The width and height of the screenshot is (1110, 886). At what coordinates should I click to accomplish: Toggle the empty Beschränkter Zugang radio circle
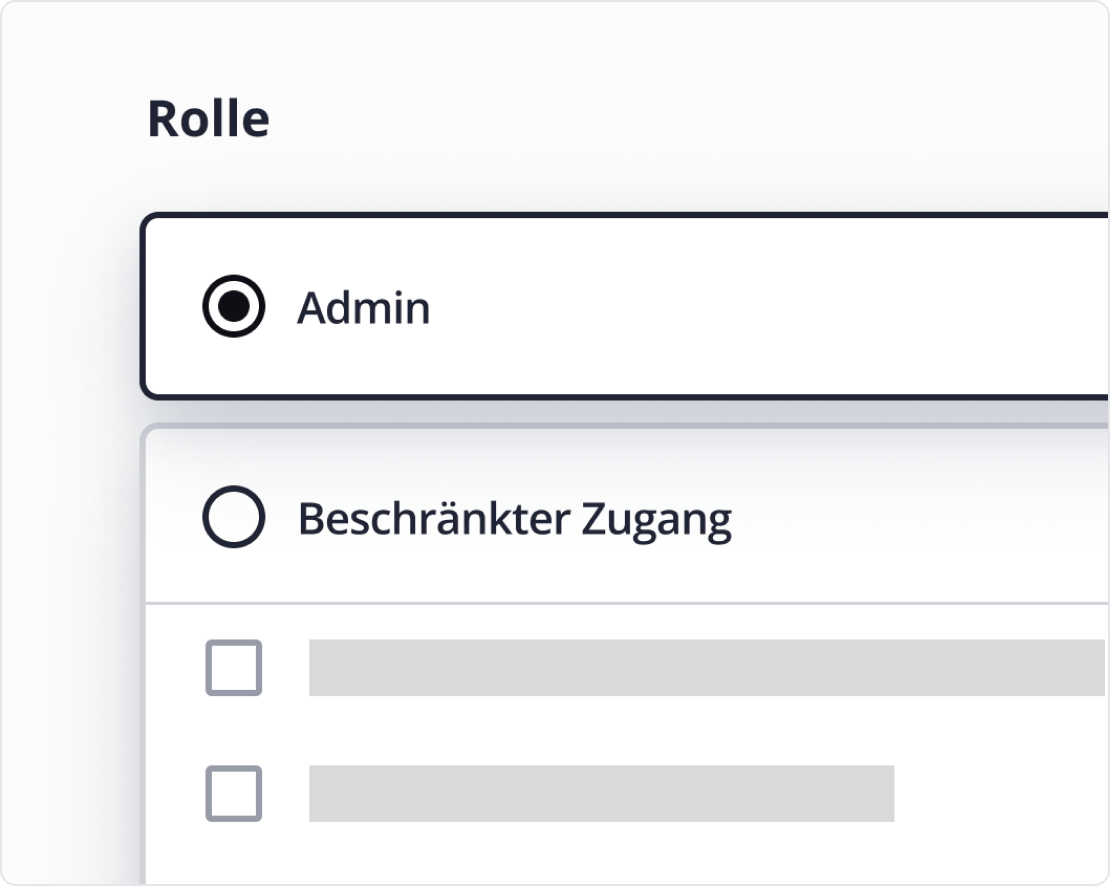click(x=233, y=517)
